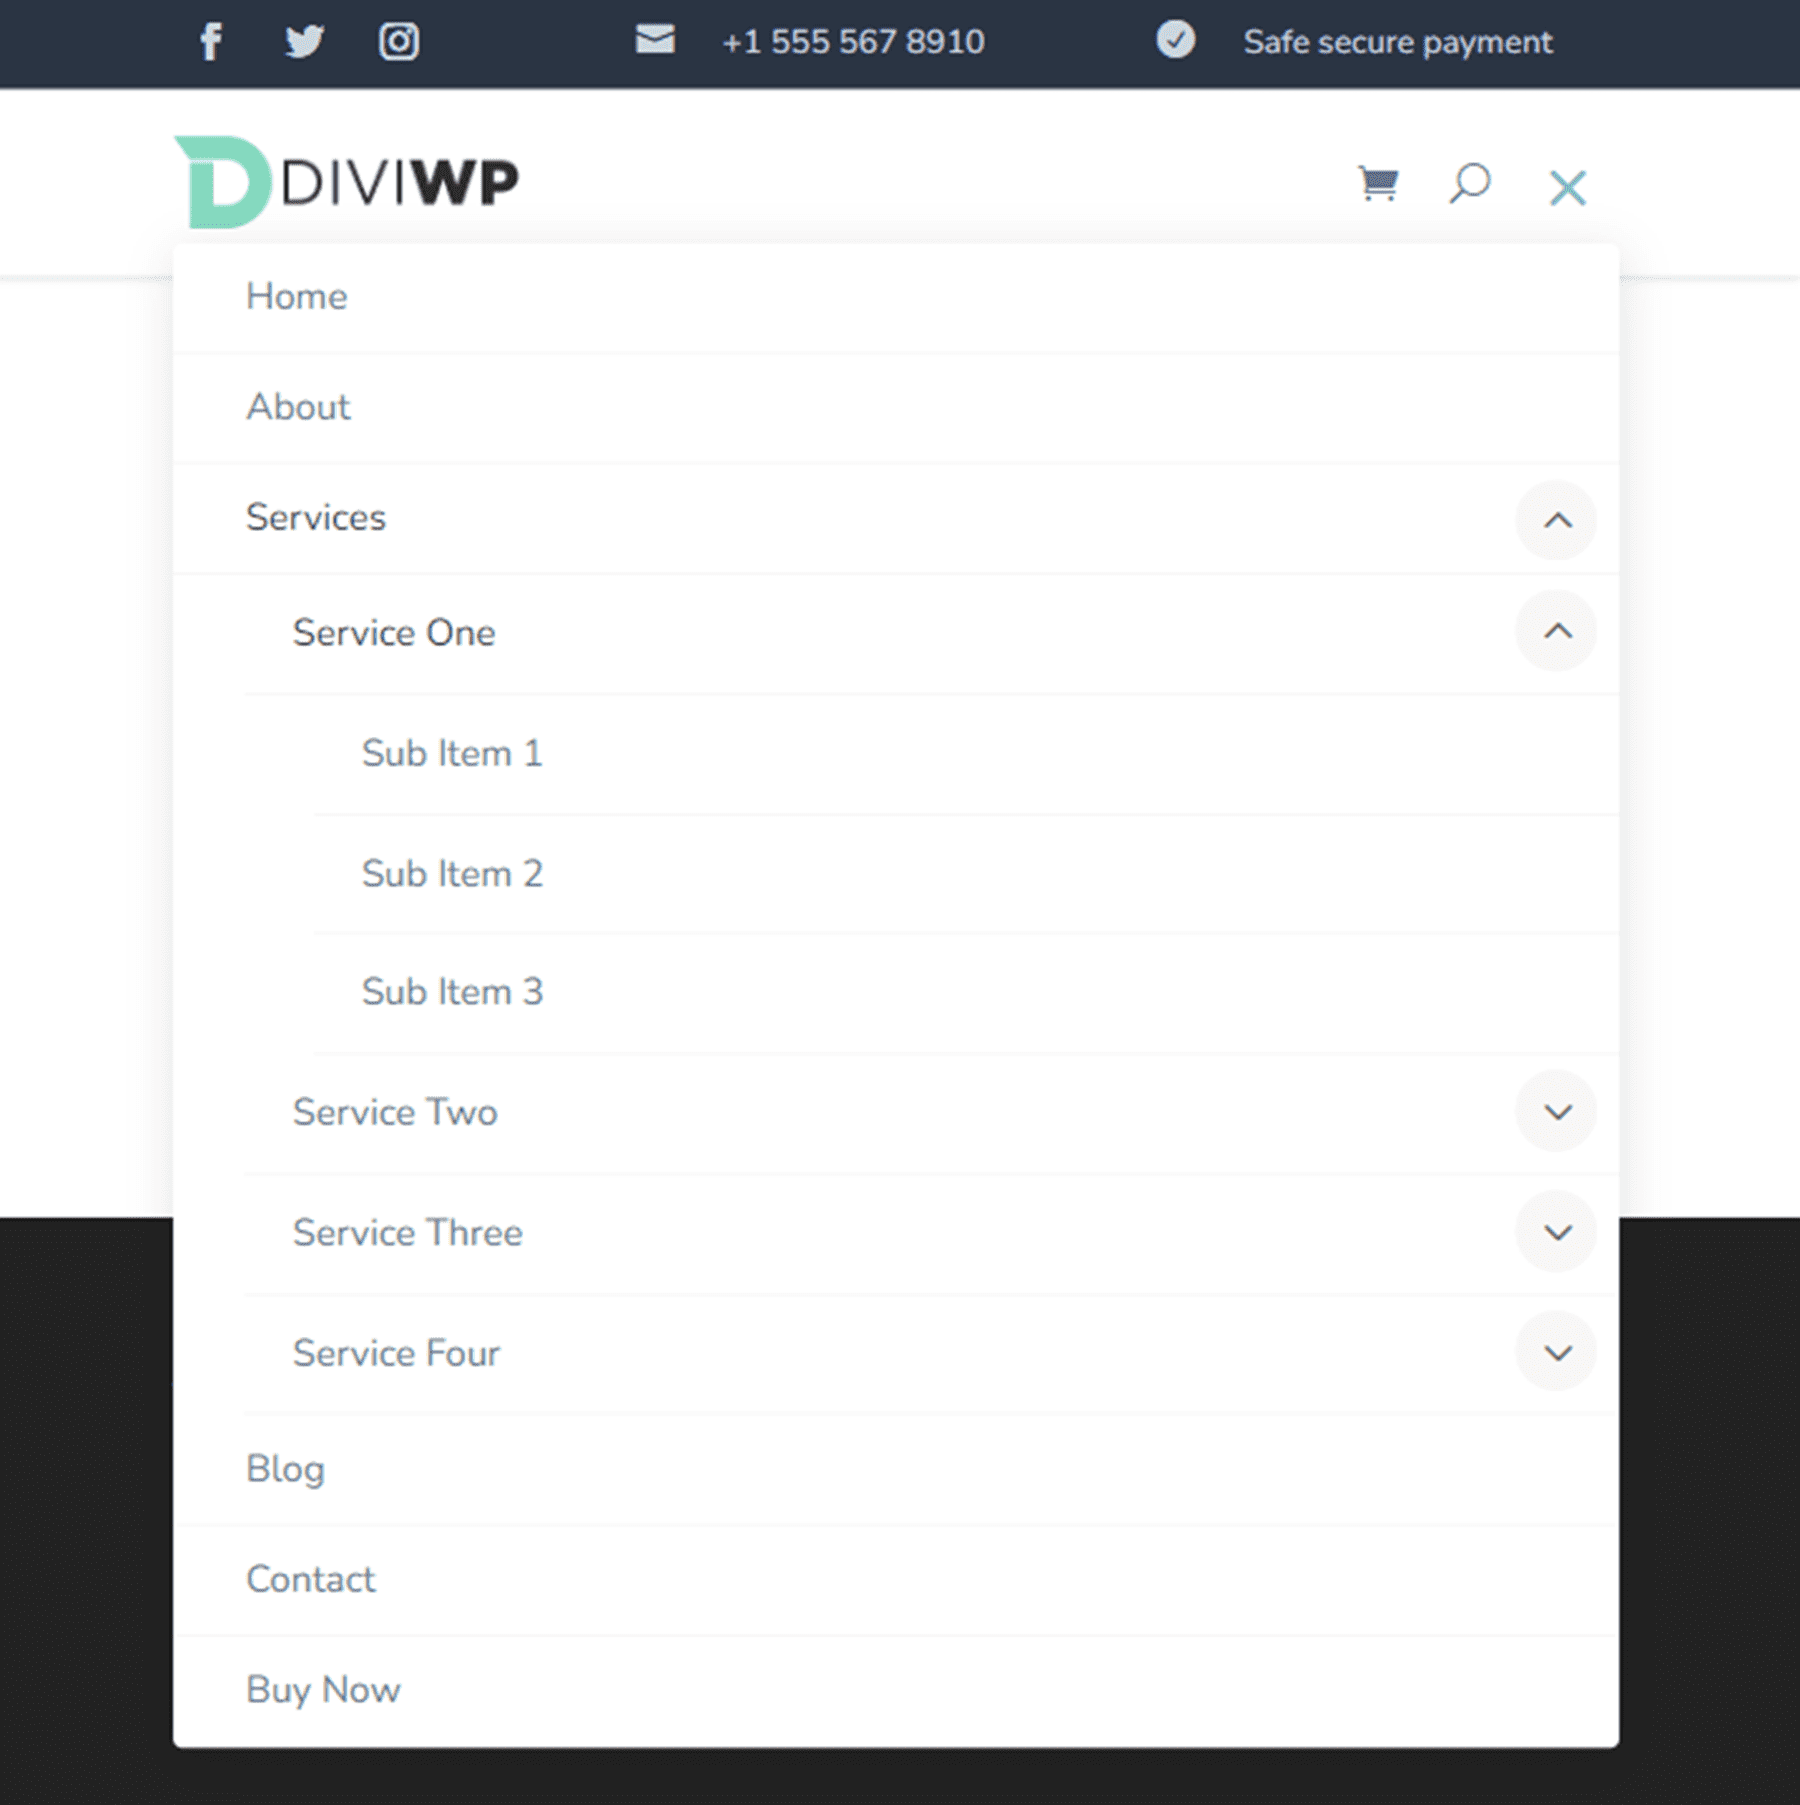Click the email envelope icon
Image resolution: width=1800 pixels, height=1805 pixels.
pyautogui.click(x=655, y=41)
